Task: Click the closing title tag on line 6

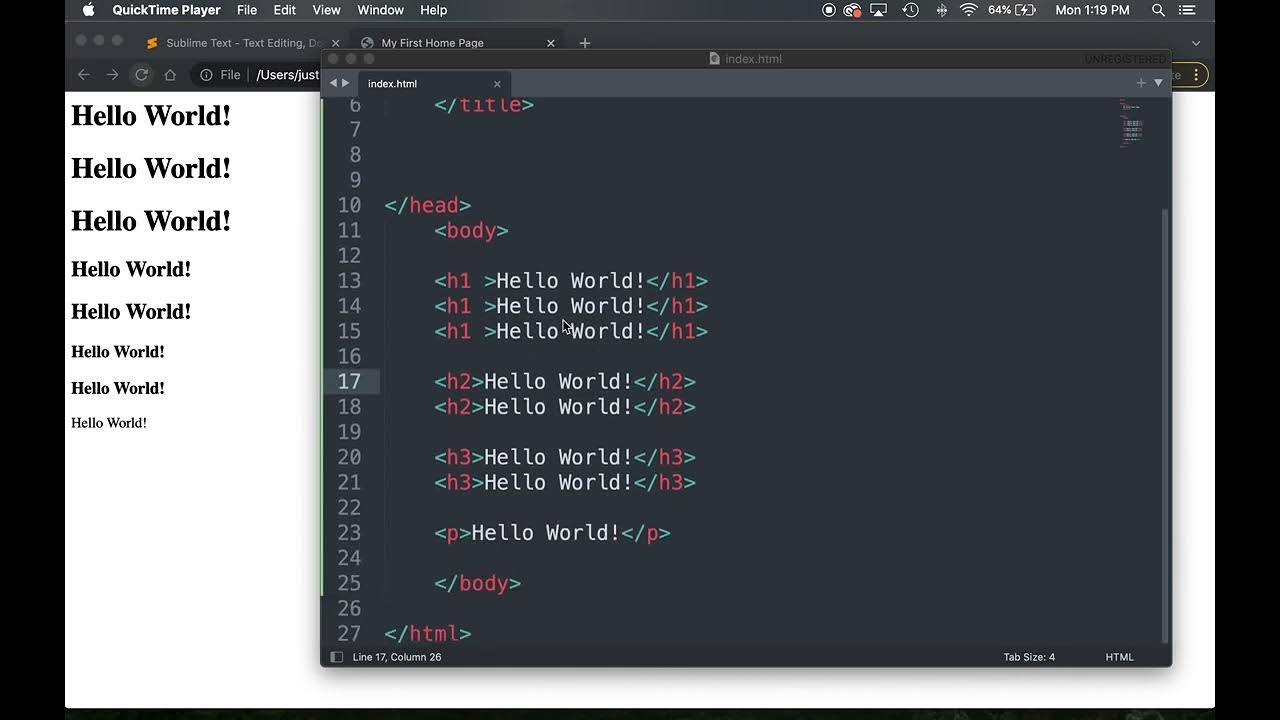Action: [484, 105]
